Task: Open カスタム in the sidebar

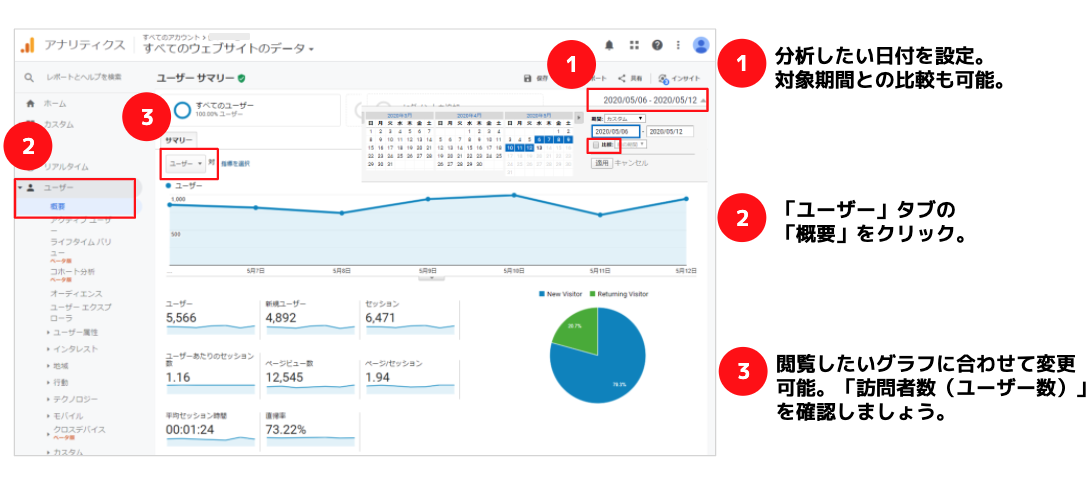Action: 58,125
